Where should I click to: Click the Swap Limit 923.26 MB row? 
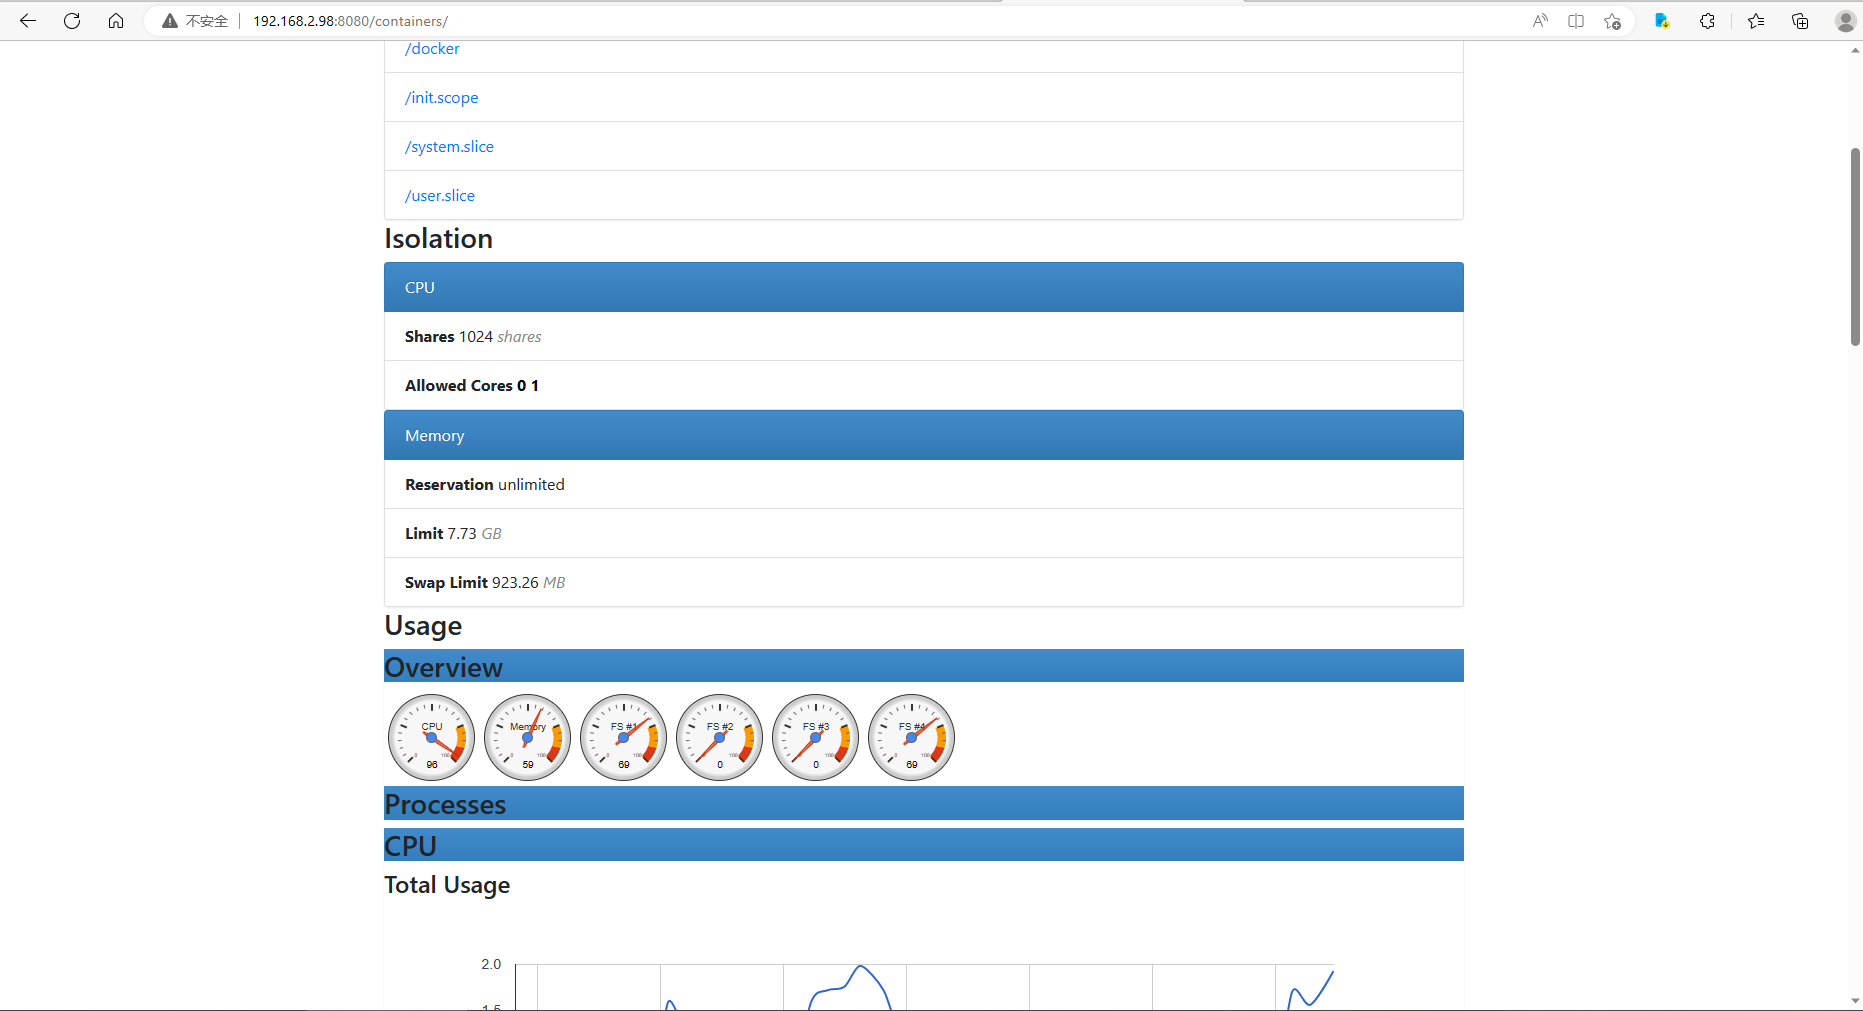tap(924, 582)
